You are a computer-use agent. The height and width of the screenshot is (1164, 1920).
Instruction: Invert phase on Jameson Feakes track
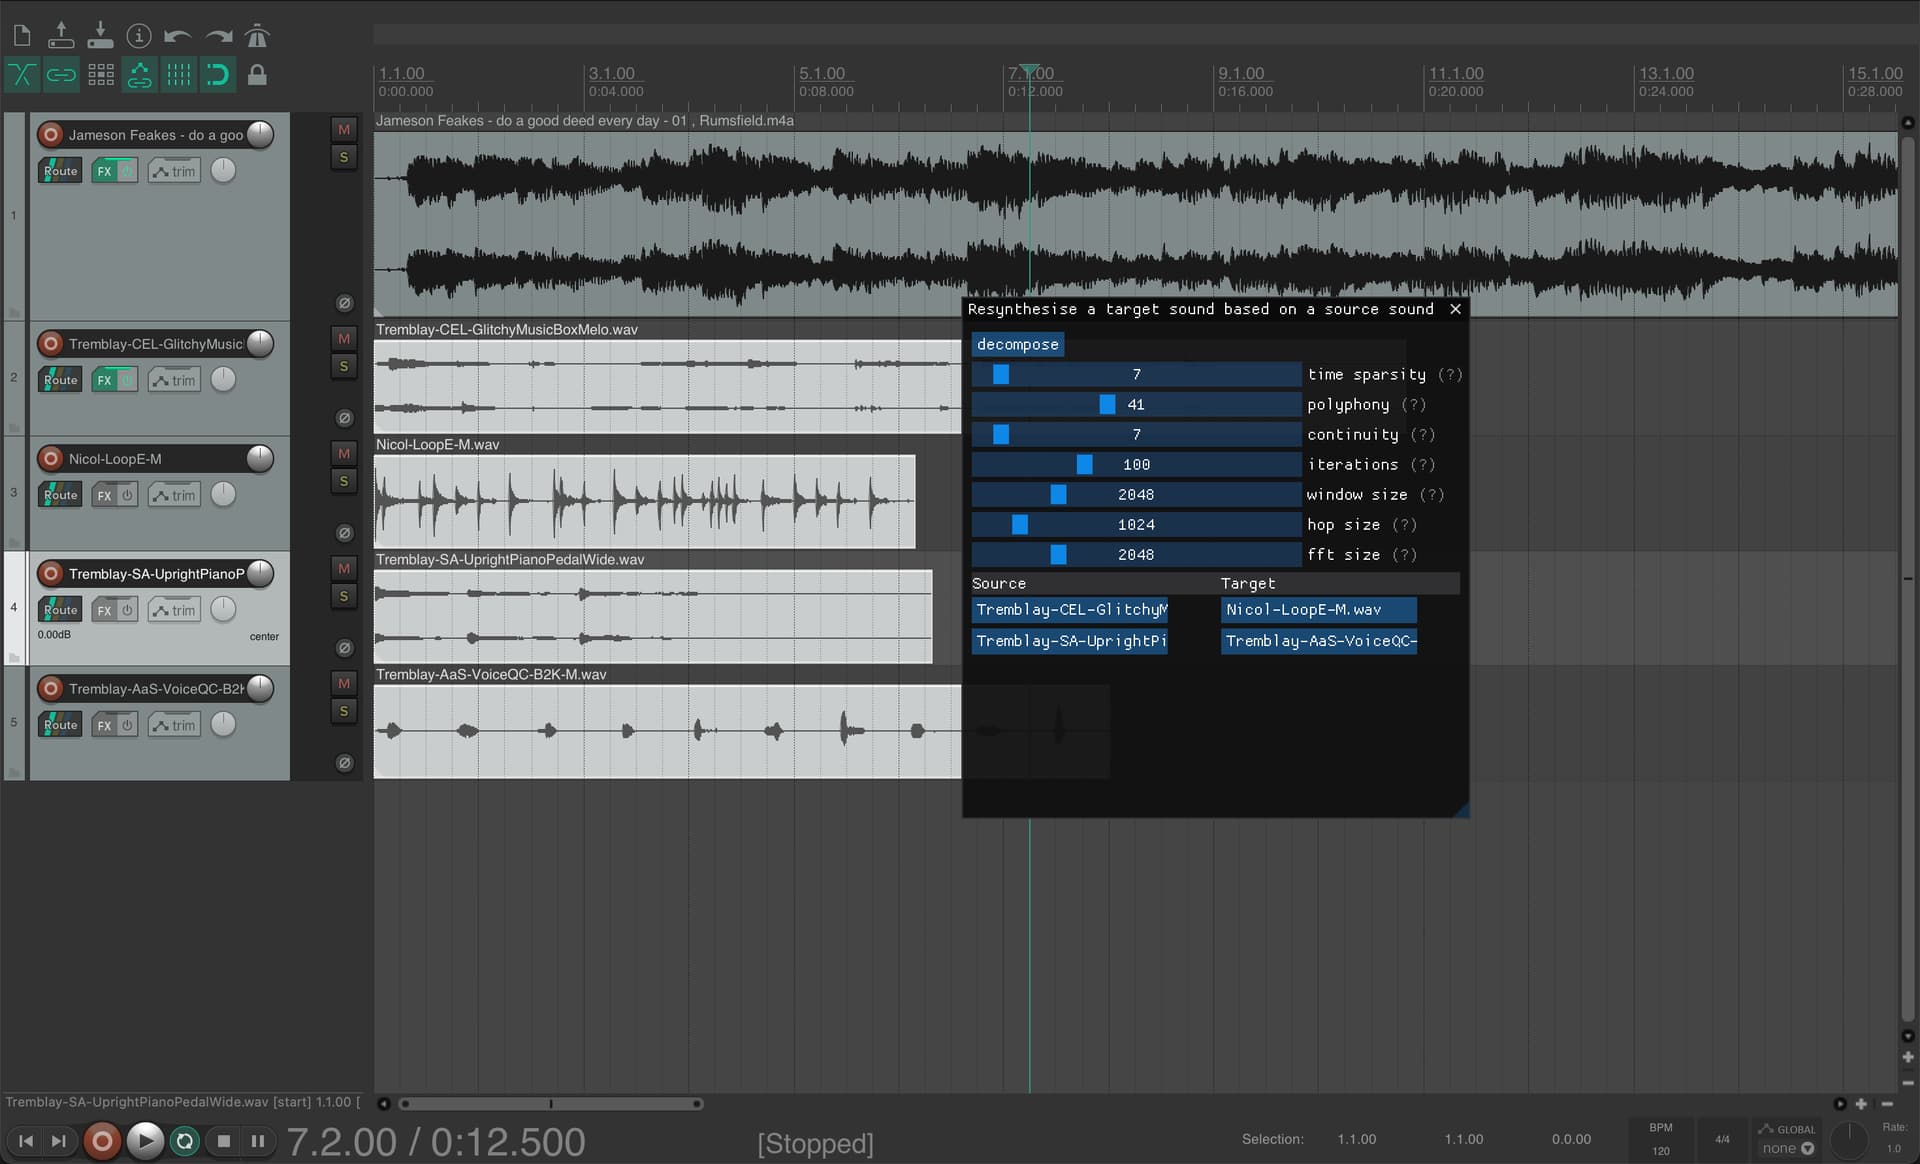point(344,303)
